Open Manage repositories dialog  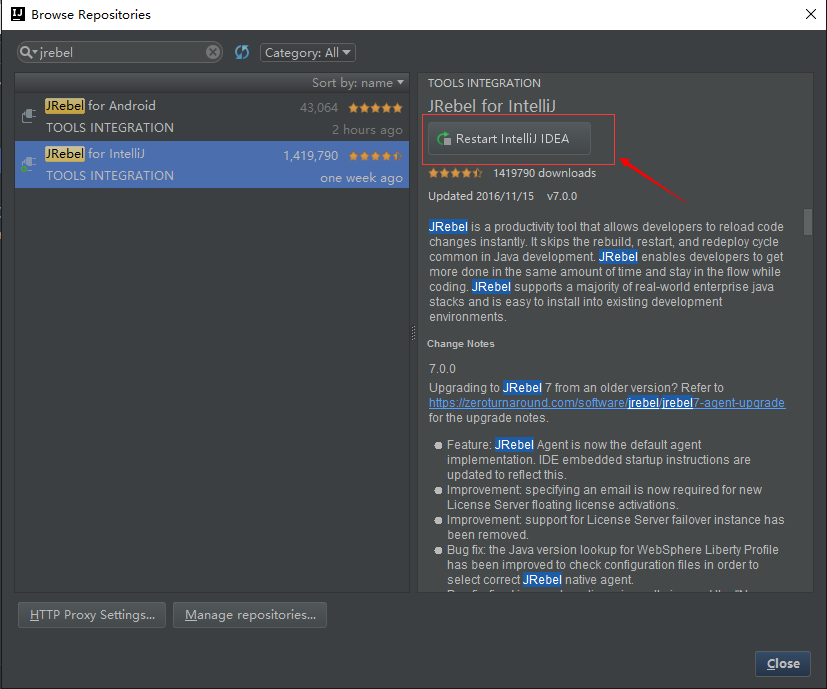coord(250,615)
